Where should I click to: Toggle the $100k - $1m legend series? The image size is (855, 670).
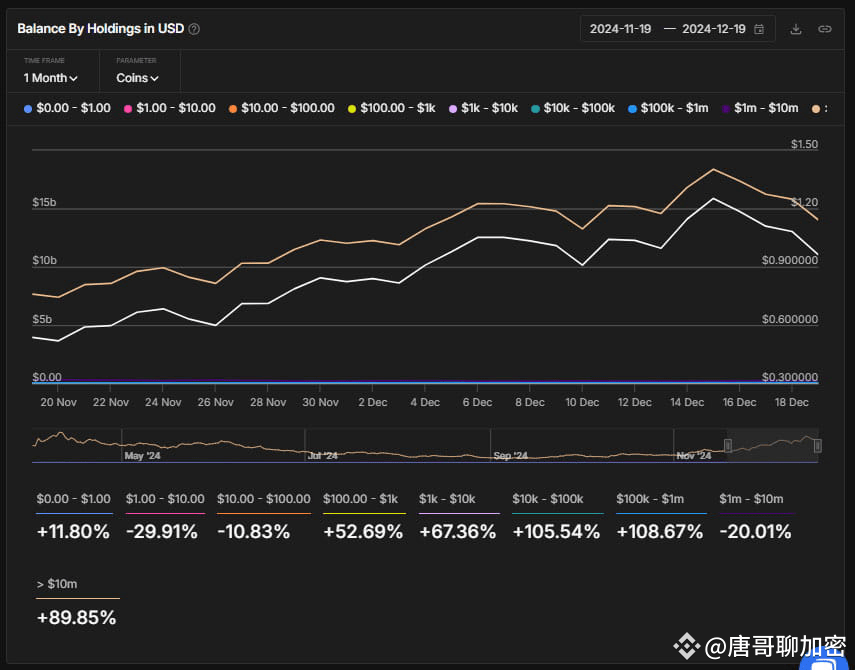[x=668, y=108]
